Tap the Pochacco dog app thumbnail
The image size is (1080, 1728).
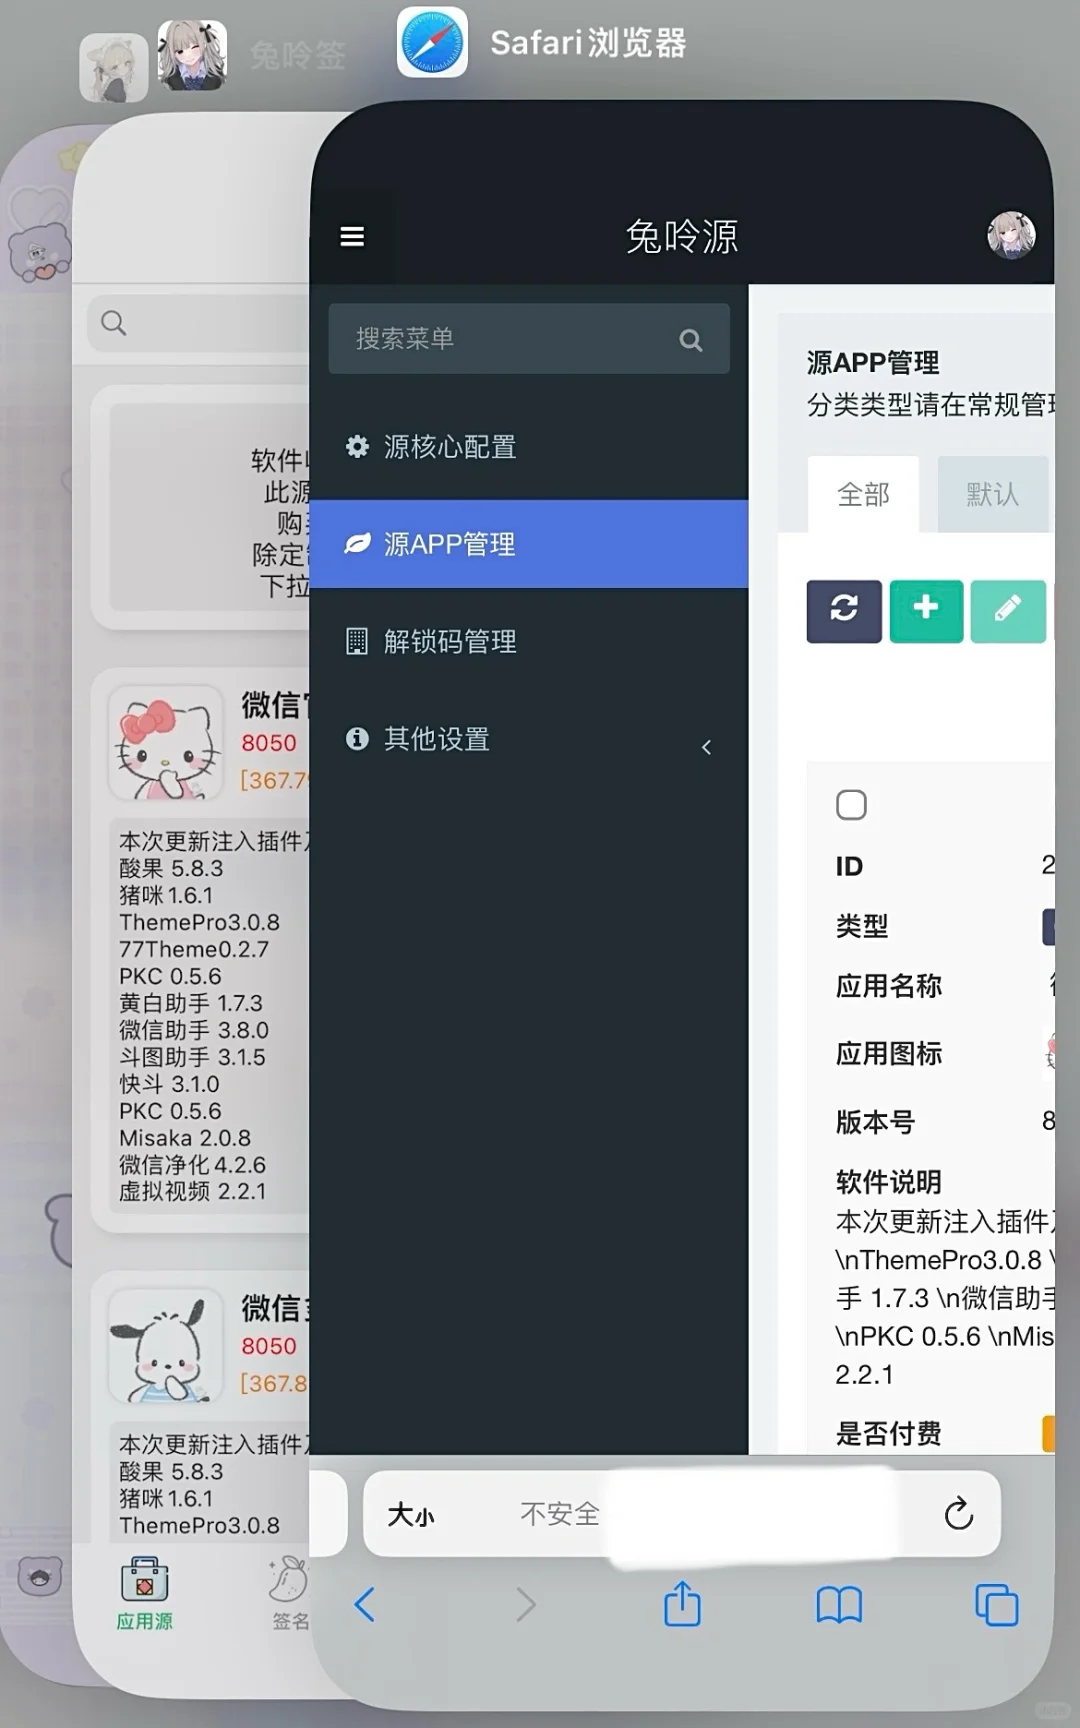coord(166,1346)
